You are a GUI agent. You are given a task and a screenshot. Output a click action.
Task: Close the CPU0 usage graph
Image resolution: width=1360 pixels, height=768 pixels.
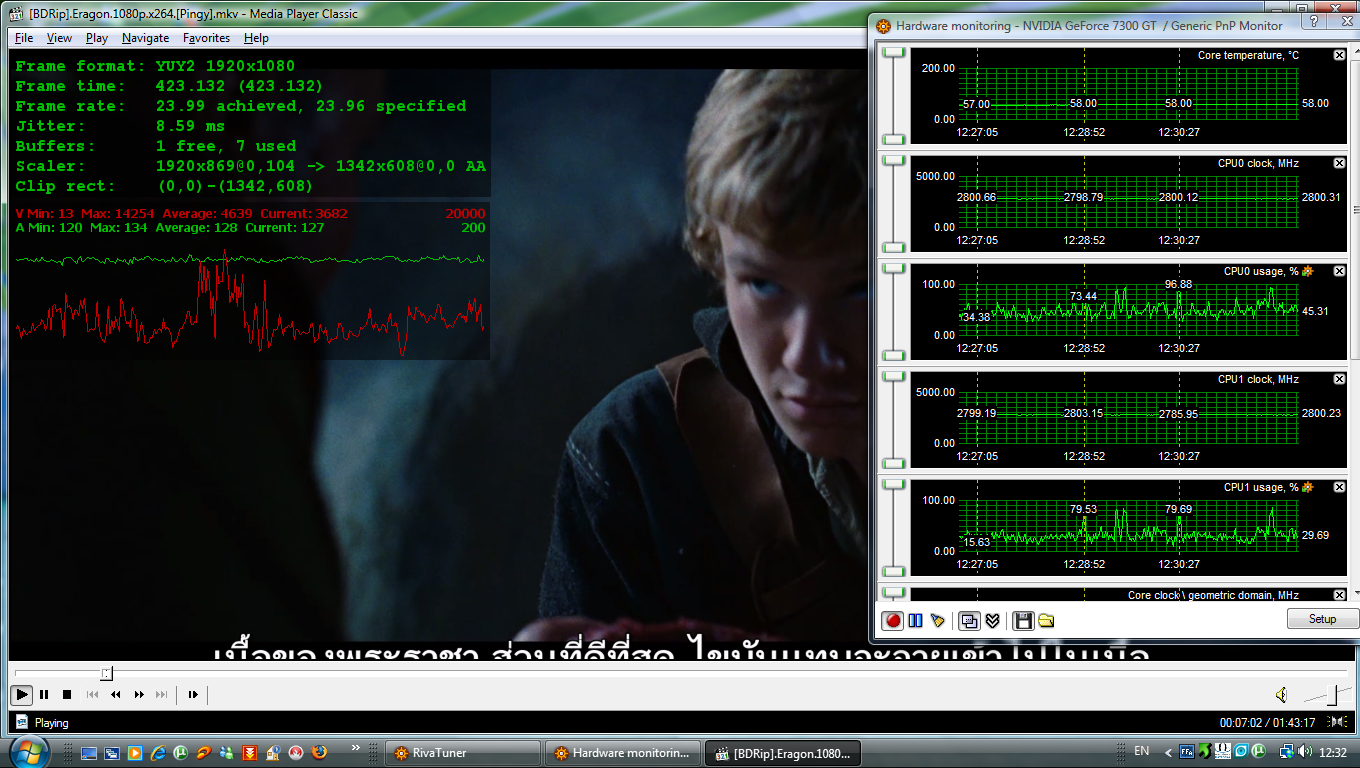[x=1340, y=271]
